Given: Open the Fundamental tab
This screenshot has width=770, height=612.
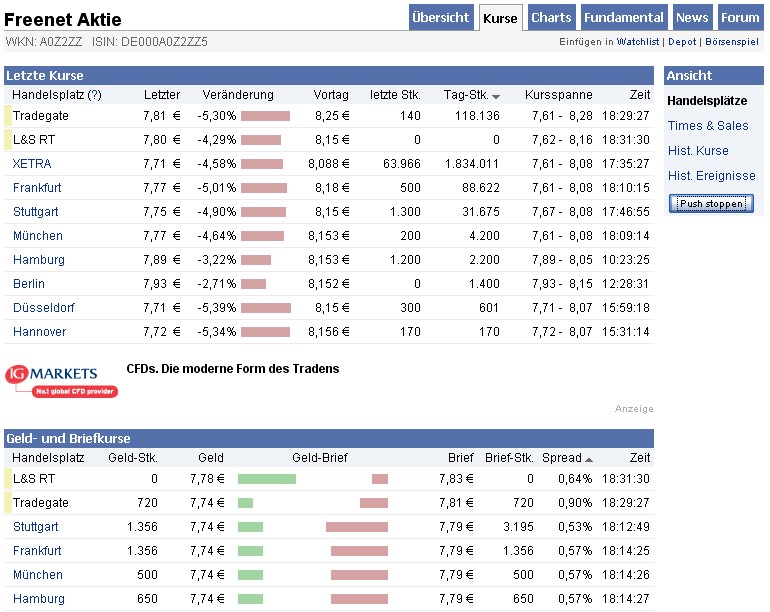Looking at the screenshot, I should pyautogui.click(x=623, y=18).
